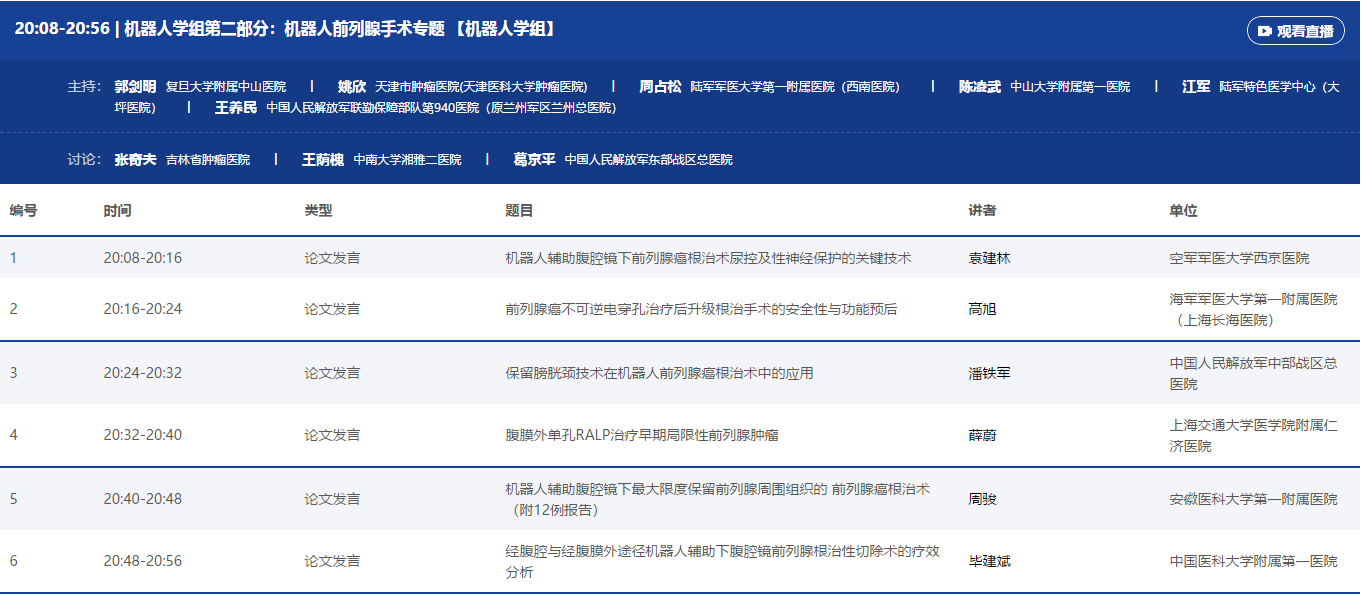Click the 时间 column header
This screenshot has width=1362, height=595.
click(117, 211)
